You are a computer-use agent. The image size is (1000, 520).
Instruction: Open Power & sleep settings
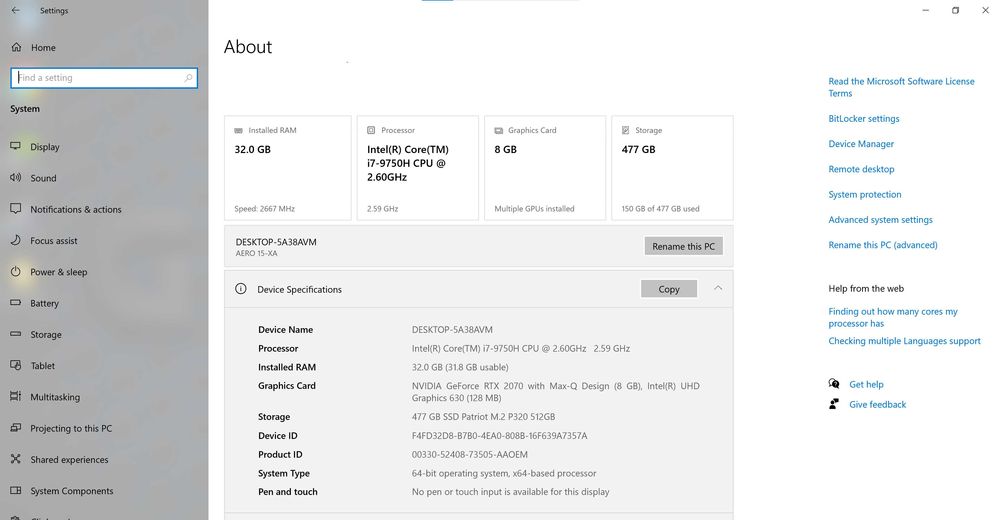(59, 272)
